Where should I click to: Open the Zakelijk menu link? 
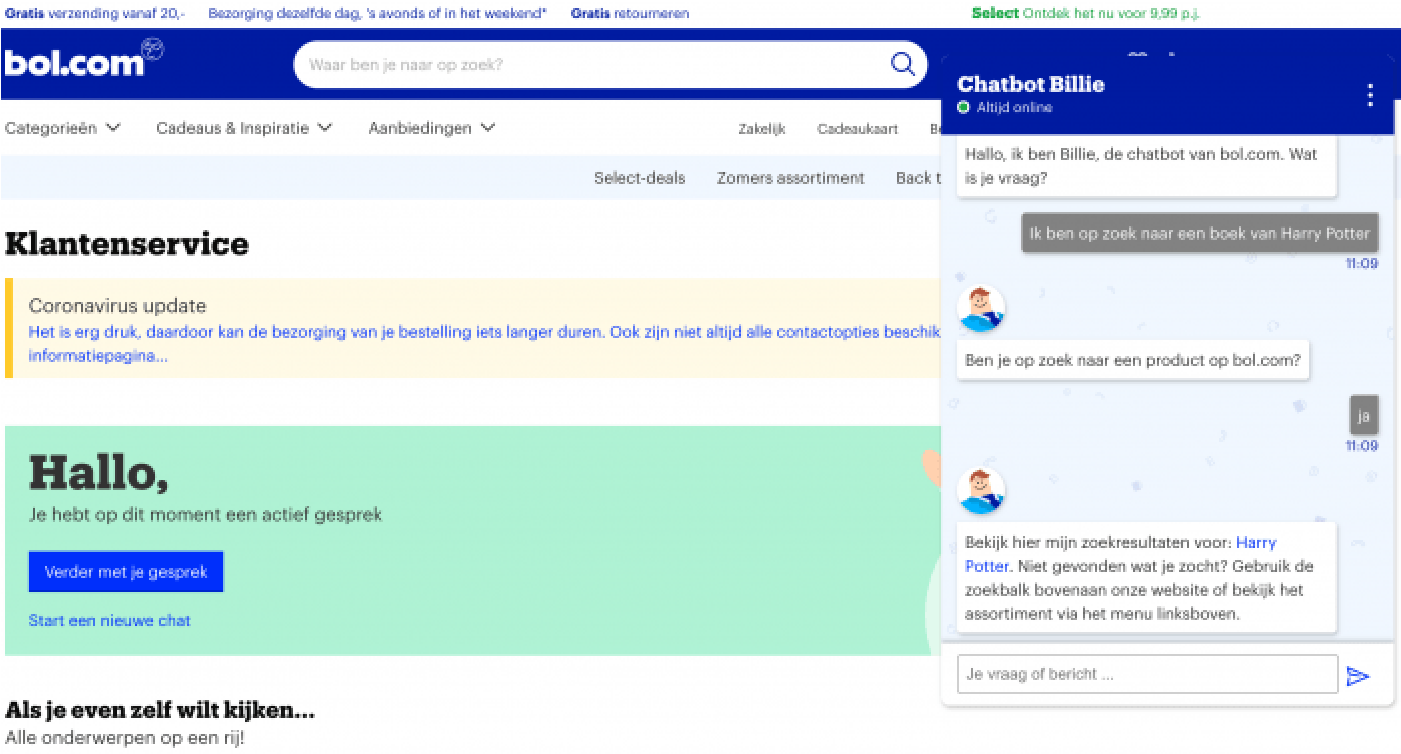(762, 129)
